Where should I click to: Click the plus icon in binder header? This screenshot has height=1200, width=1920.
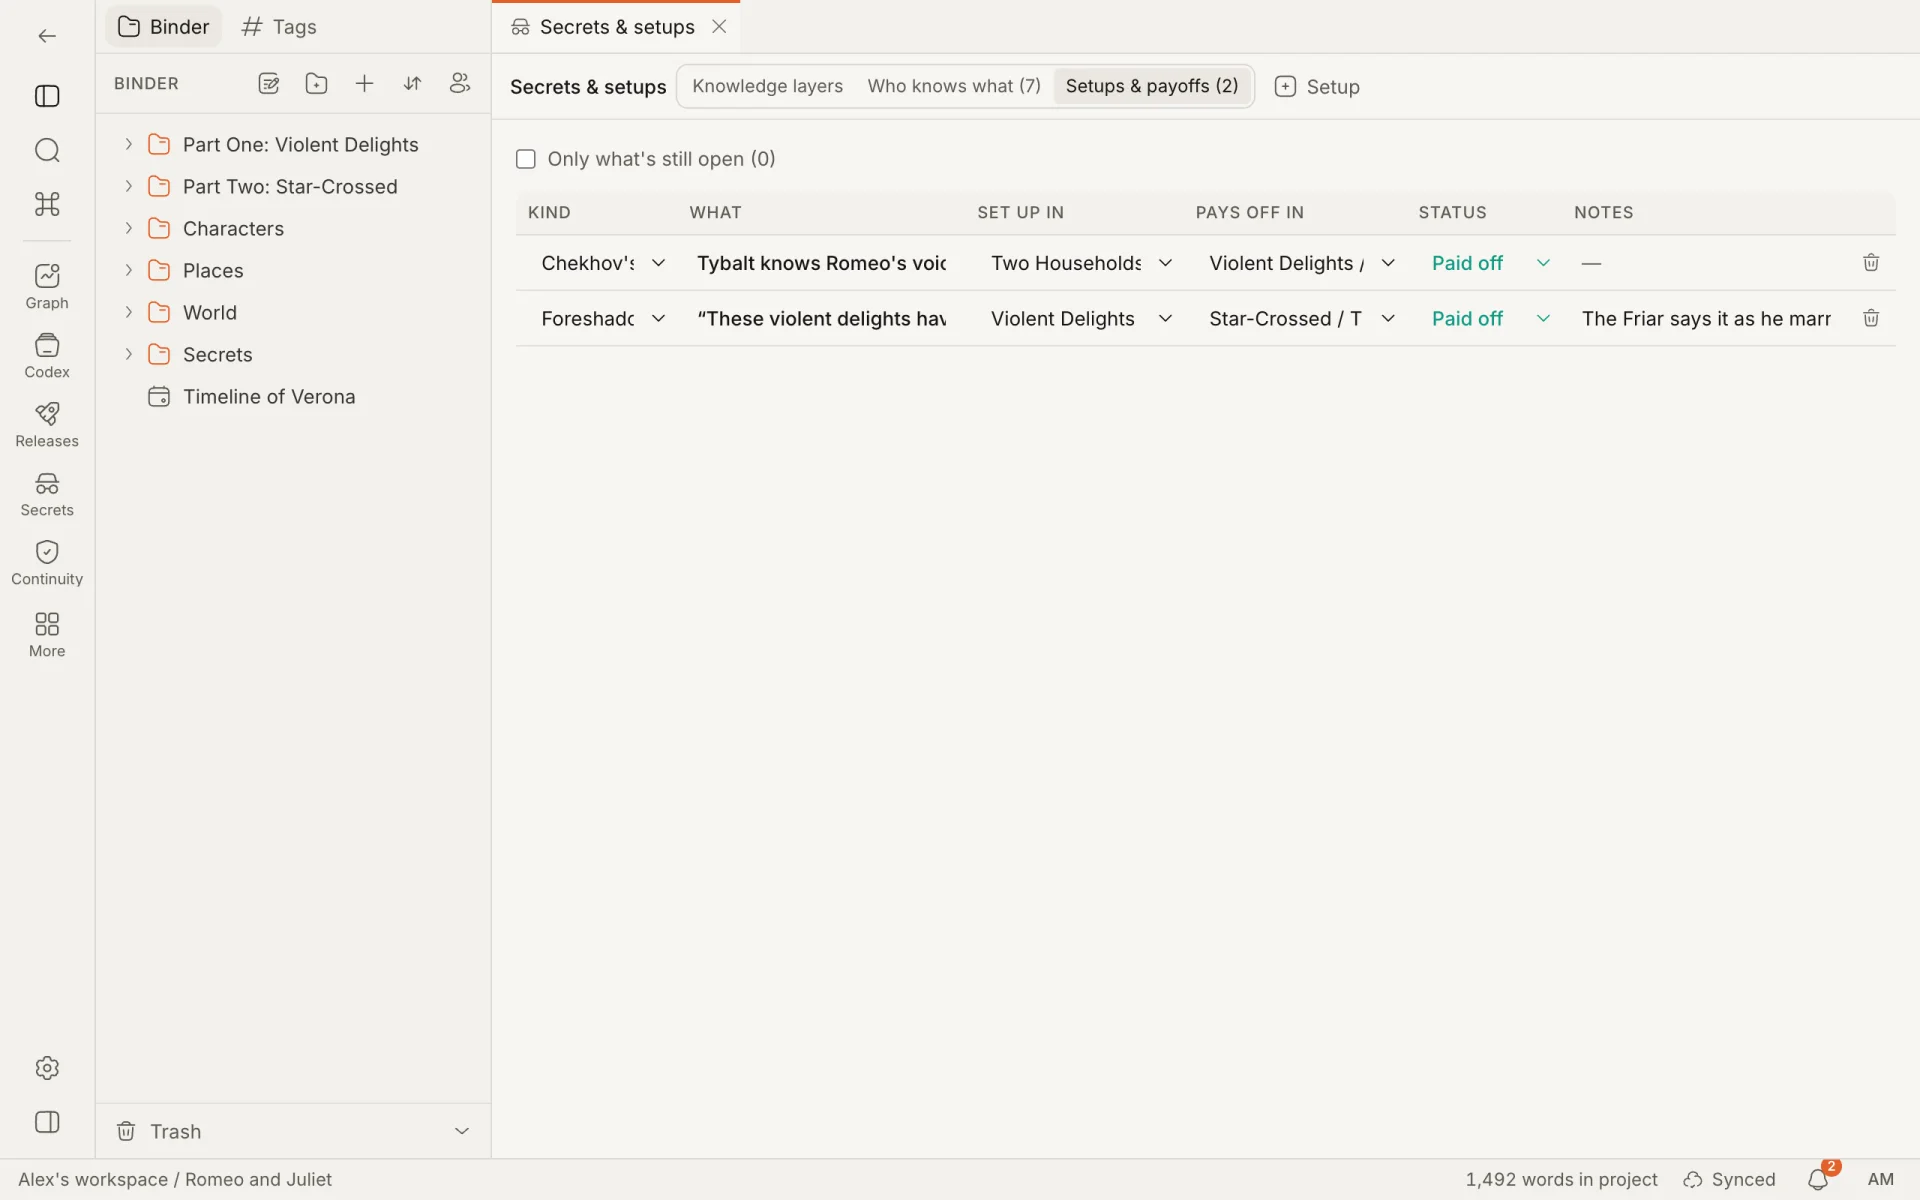[x=365, y=84]
